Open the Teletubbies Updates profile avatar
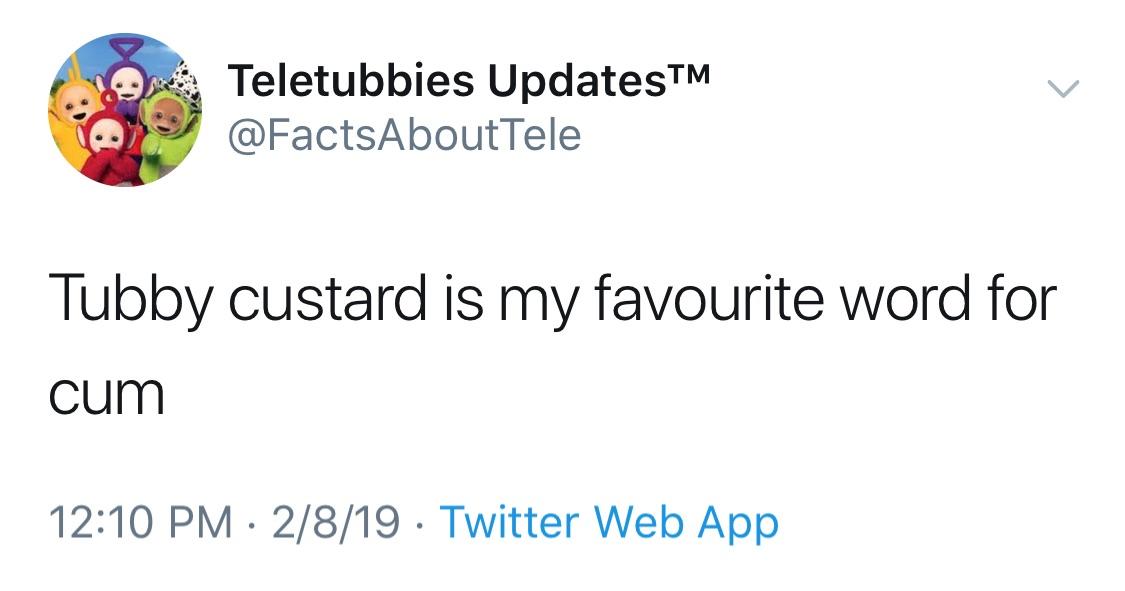 click(125, 110)
